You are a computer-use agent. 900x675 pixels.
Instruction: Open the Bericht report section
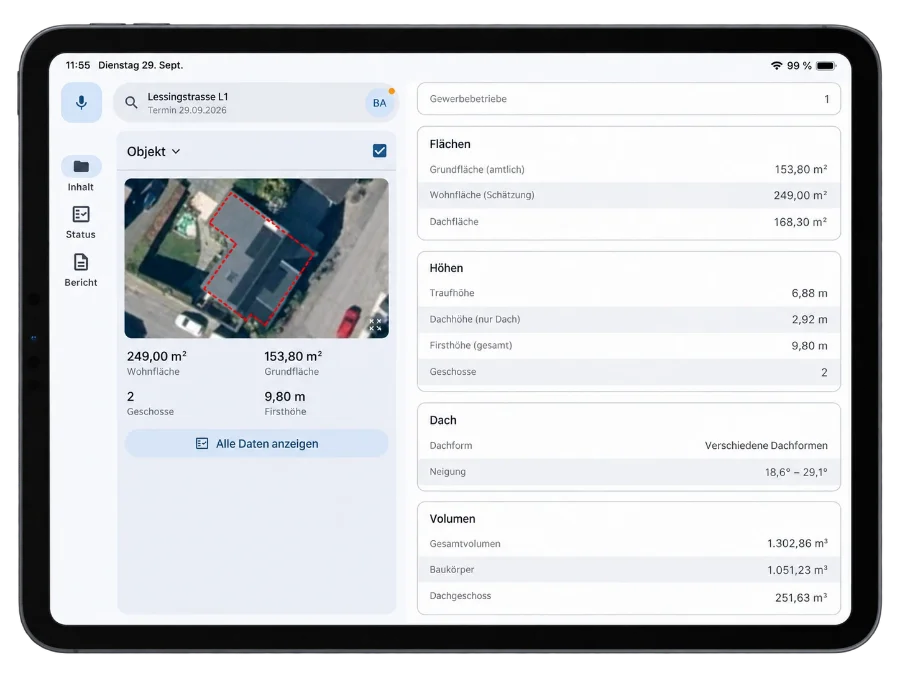81,270
